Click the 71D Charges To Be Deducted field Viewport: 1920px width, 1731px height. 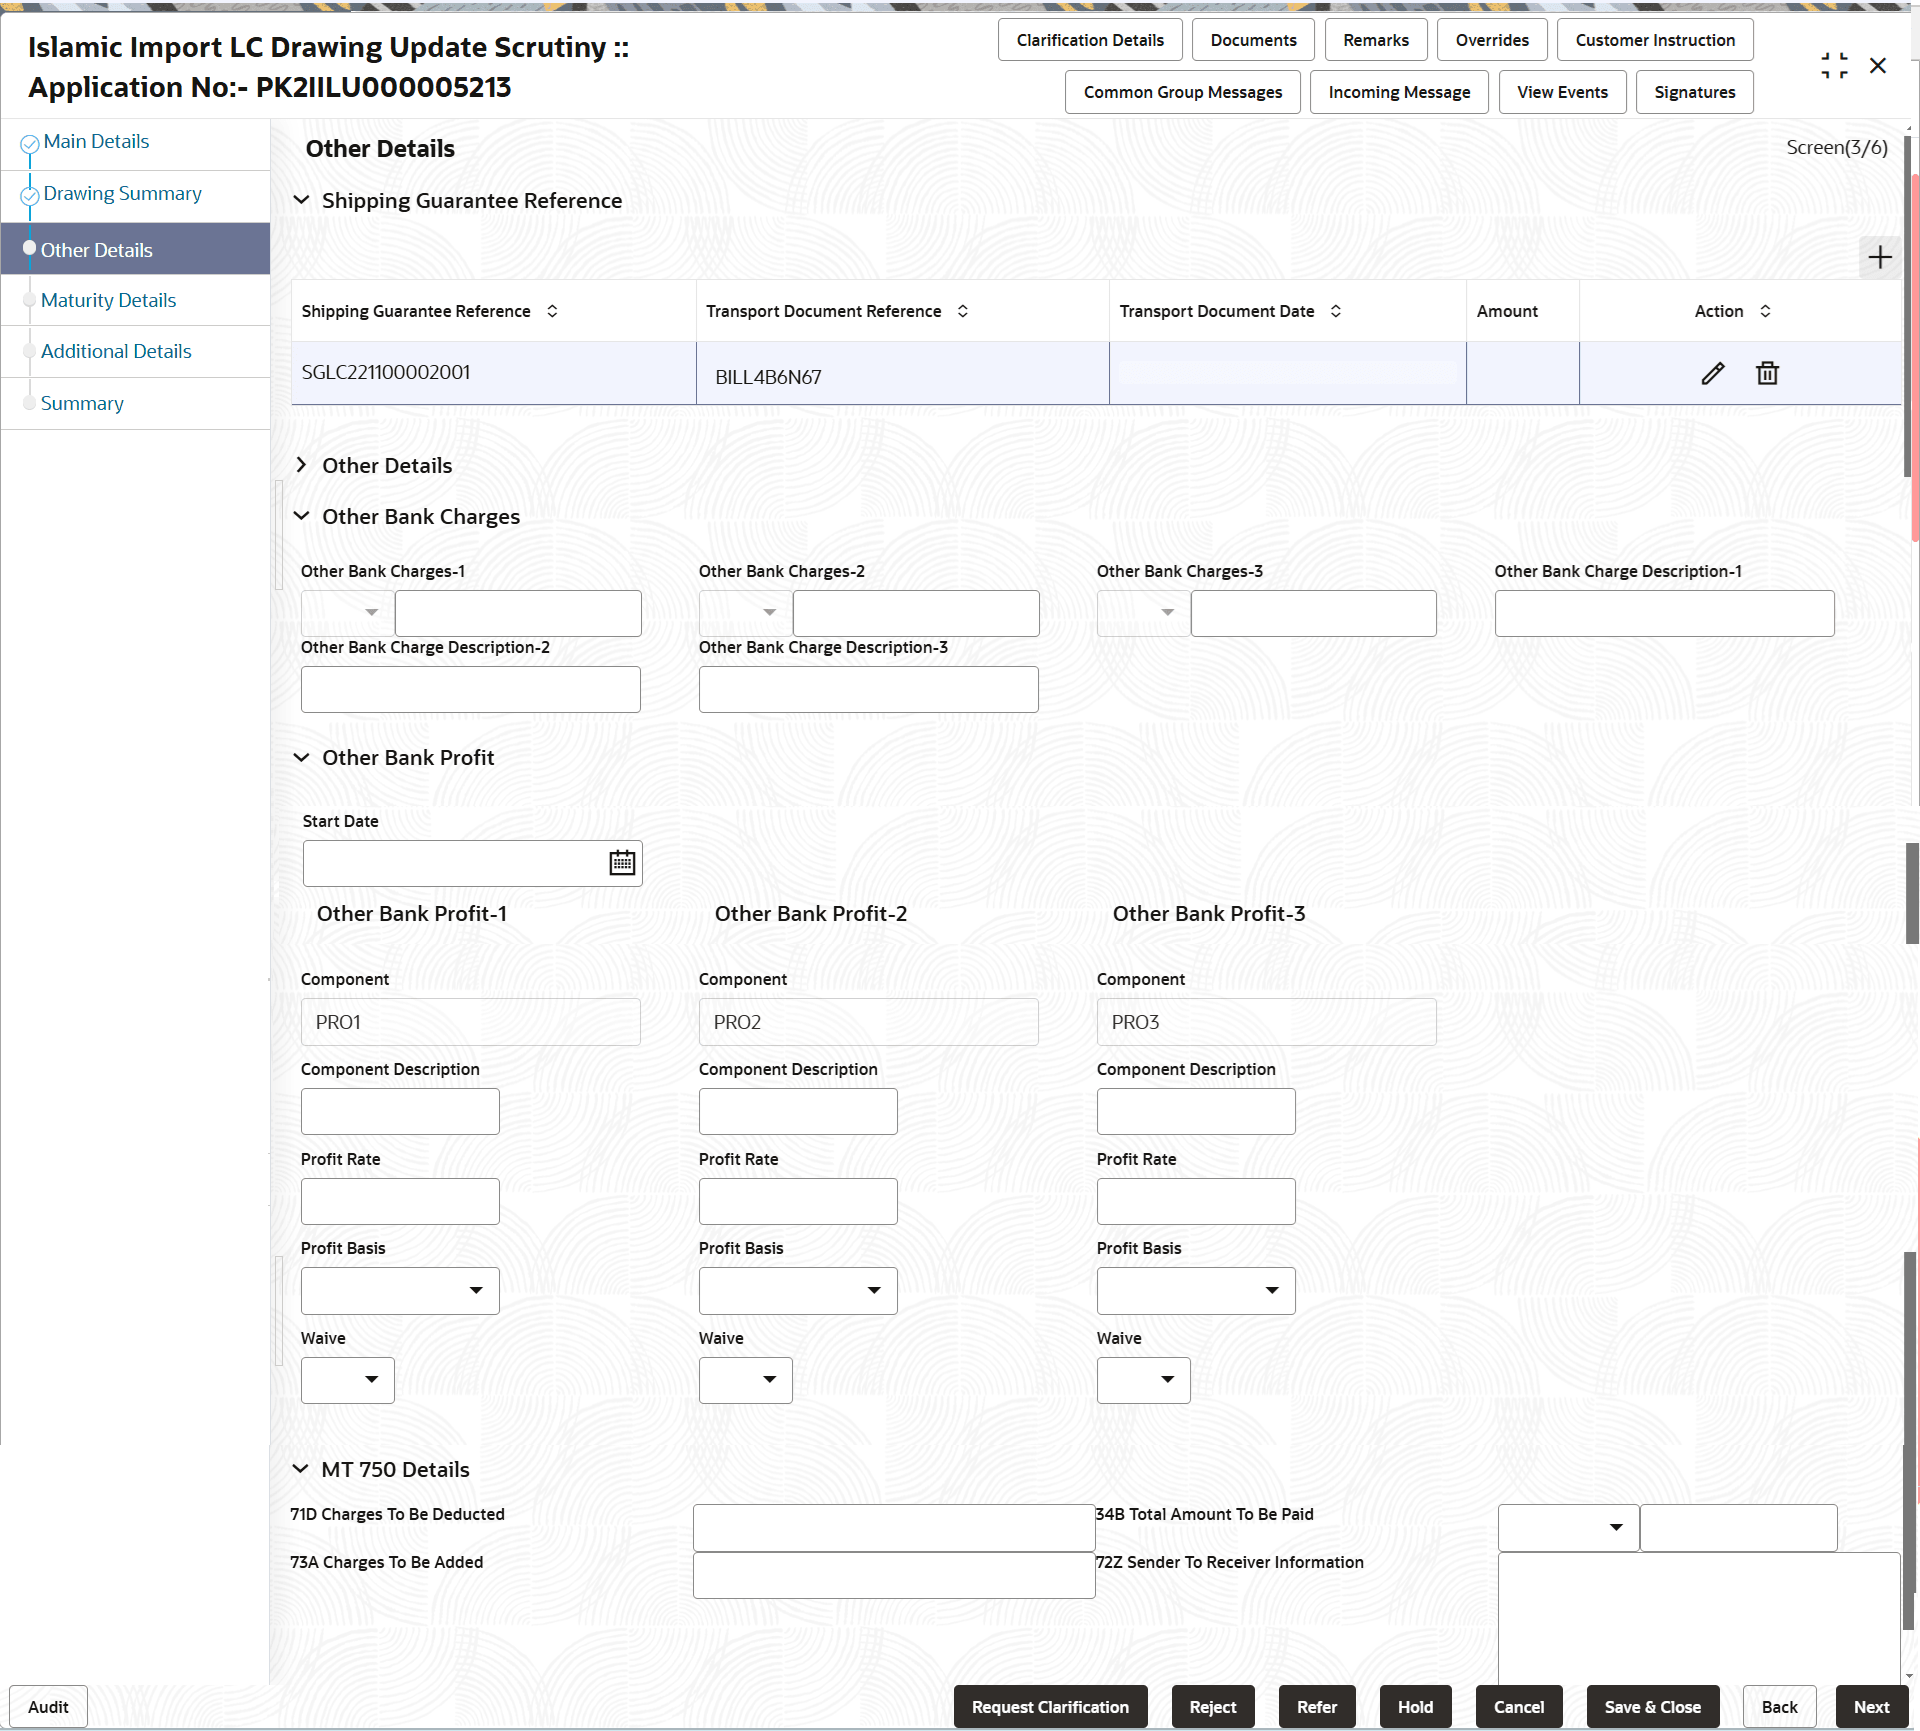pos(893,1527)
